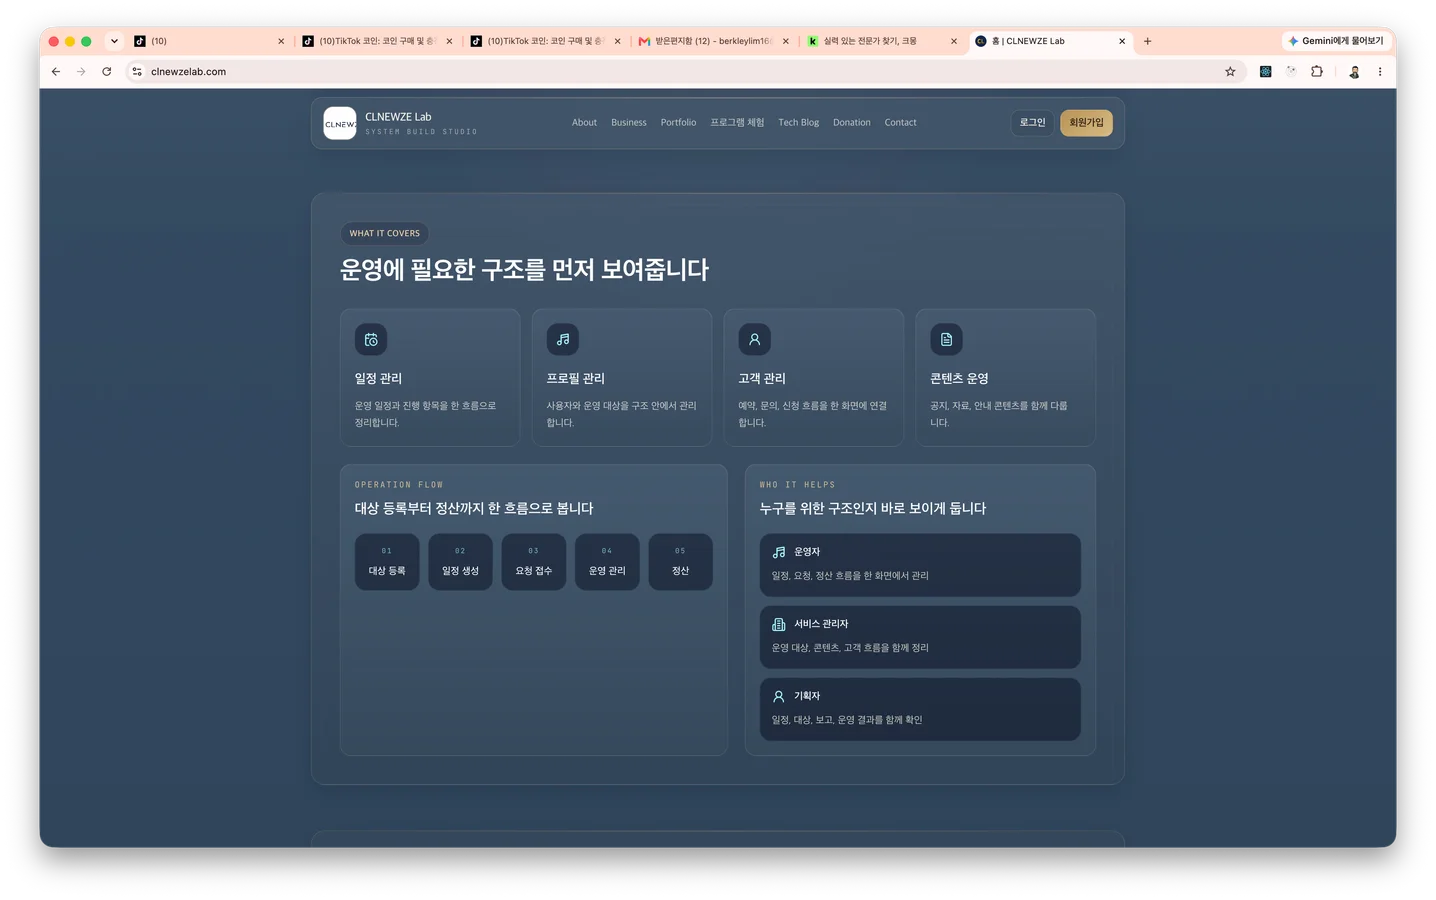Screen dimensions: 1436x900
Task: Click the browser forward arrow
Action: (x=81, y=72)
